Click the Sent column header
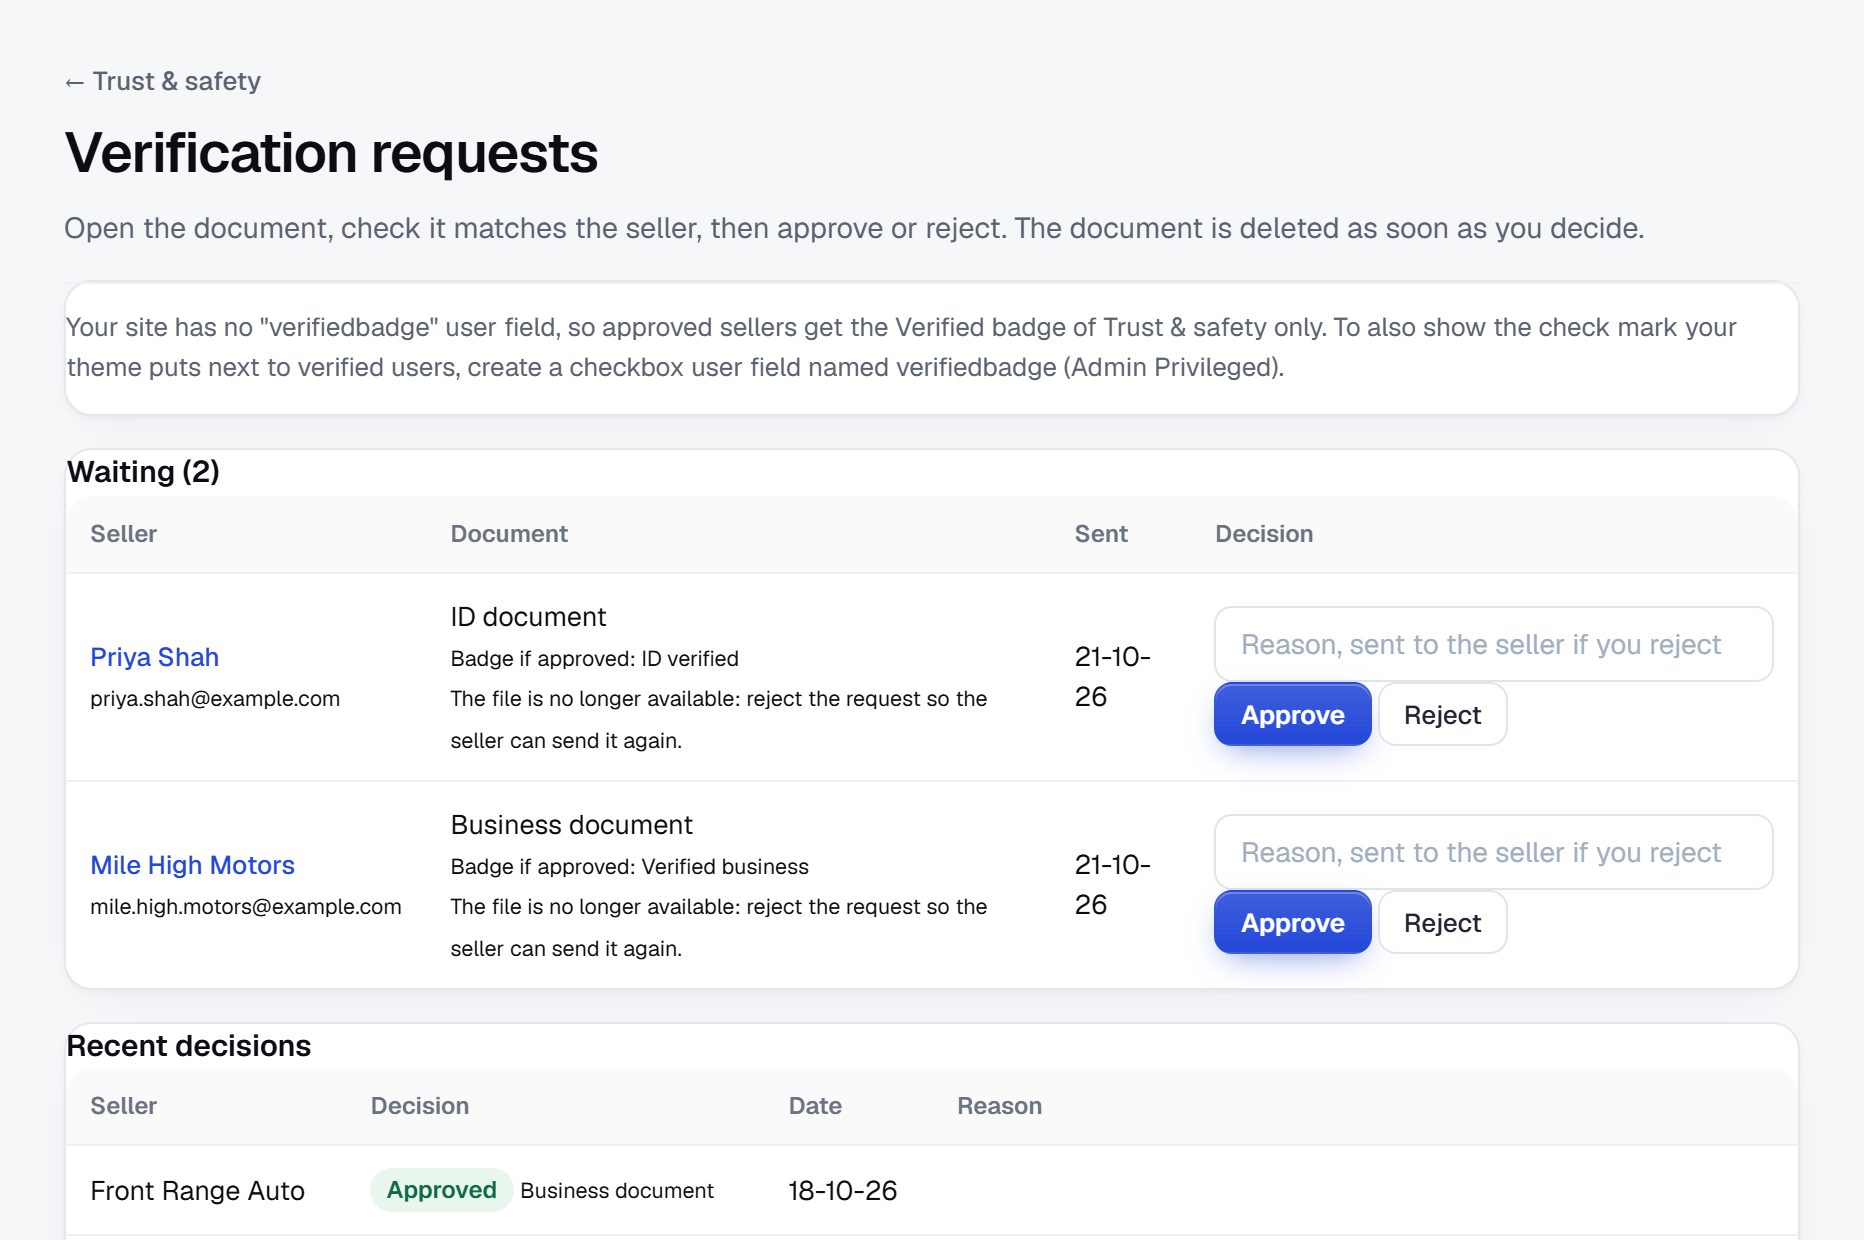1864x1240 pixels. (1101, 534)
